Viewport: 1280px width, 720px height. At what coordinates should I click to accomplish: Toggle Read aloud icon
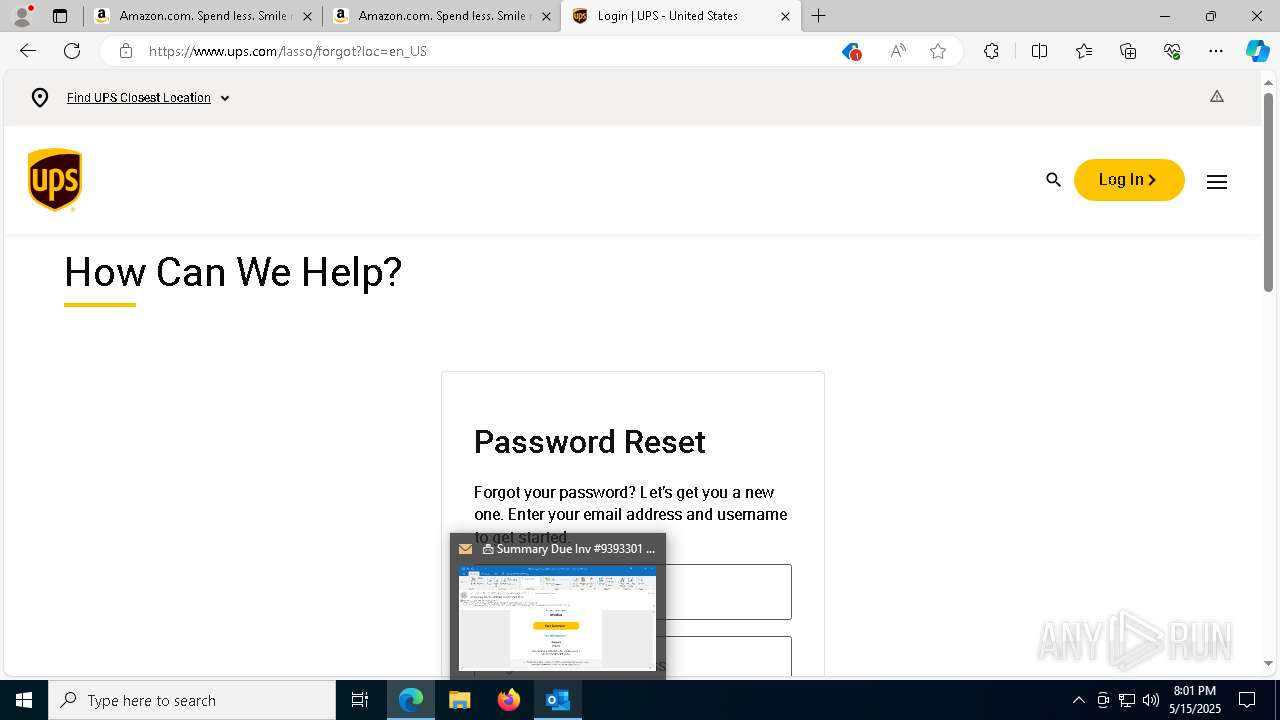(898, 51)
